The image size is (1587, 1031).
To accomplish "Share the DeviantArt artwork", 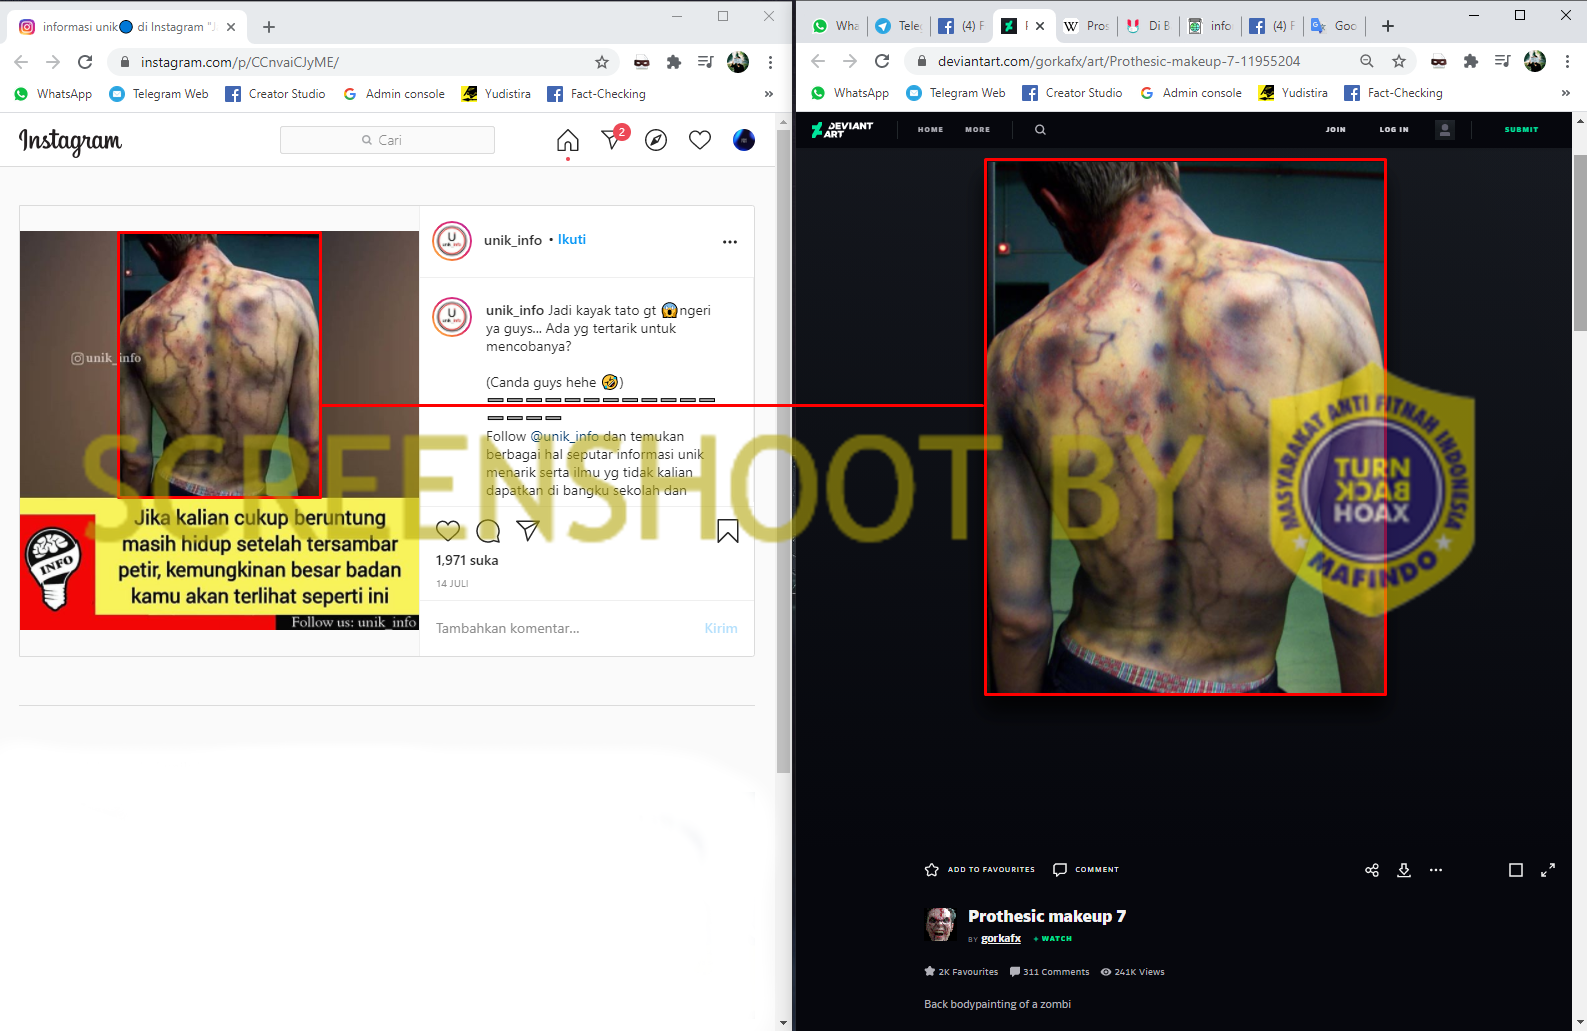I will click(x=1372, y=870).
